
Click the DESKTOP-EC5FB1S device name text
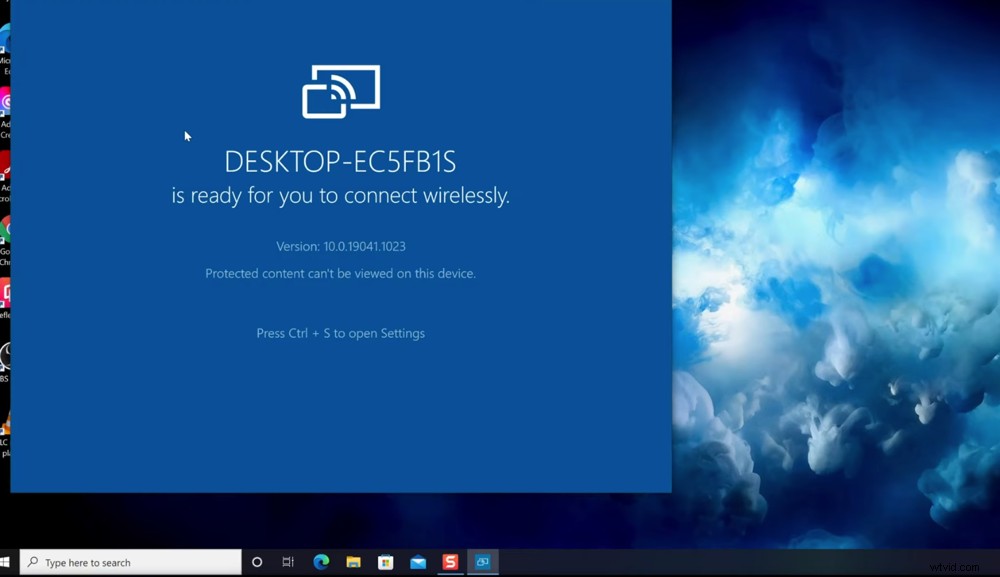[340, 162]
